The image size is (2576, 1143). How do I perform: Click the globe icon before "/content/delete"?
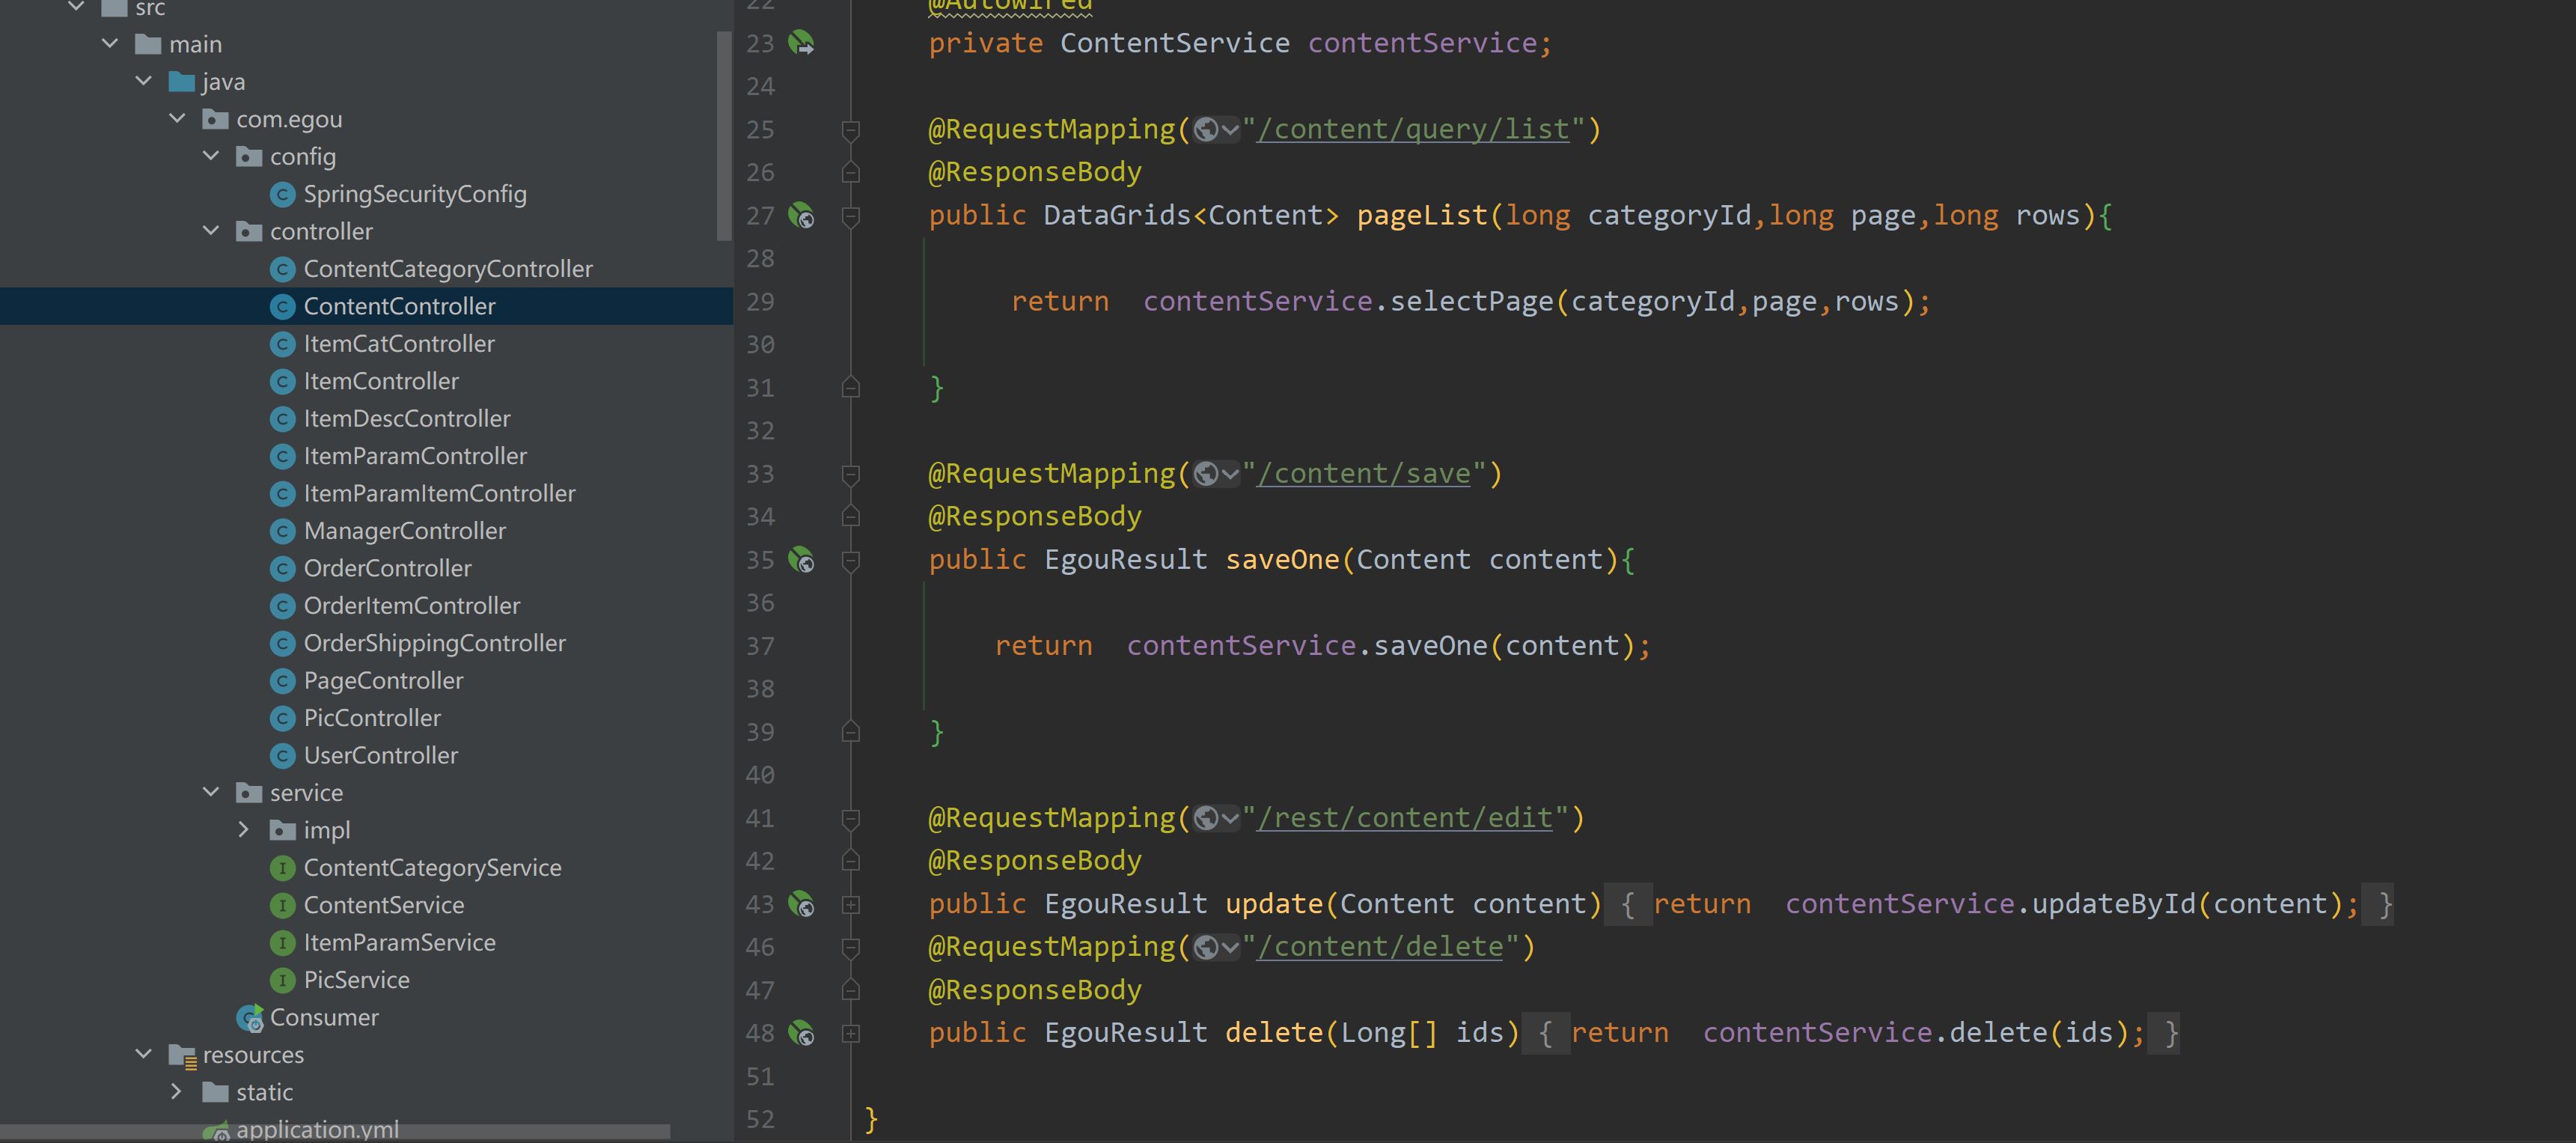(x=1207, y=947)
